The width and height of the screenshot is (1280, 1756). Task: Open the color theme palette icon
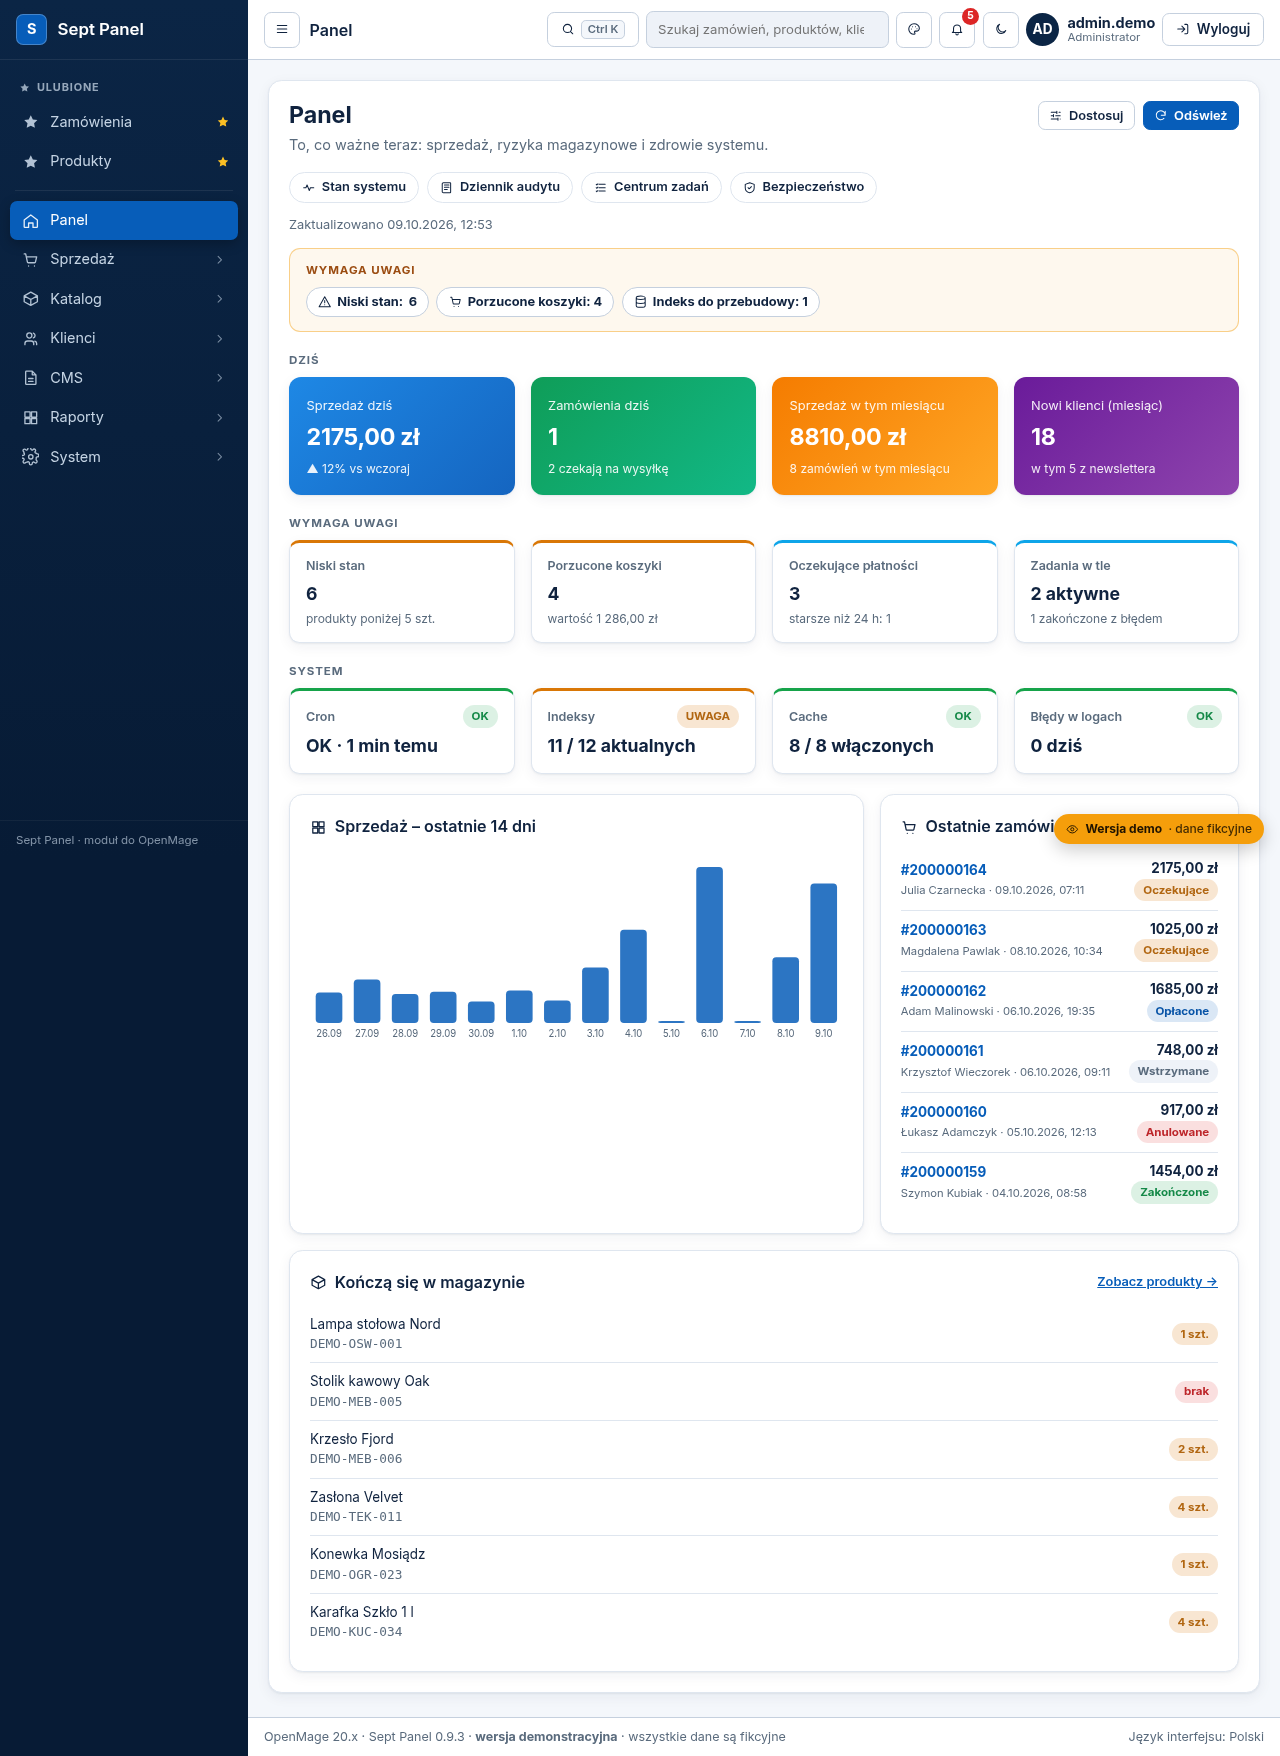click(914, 30)
